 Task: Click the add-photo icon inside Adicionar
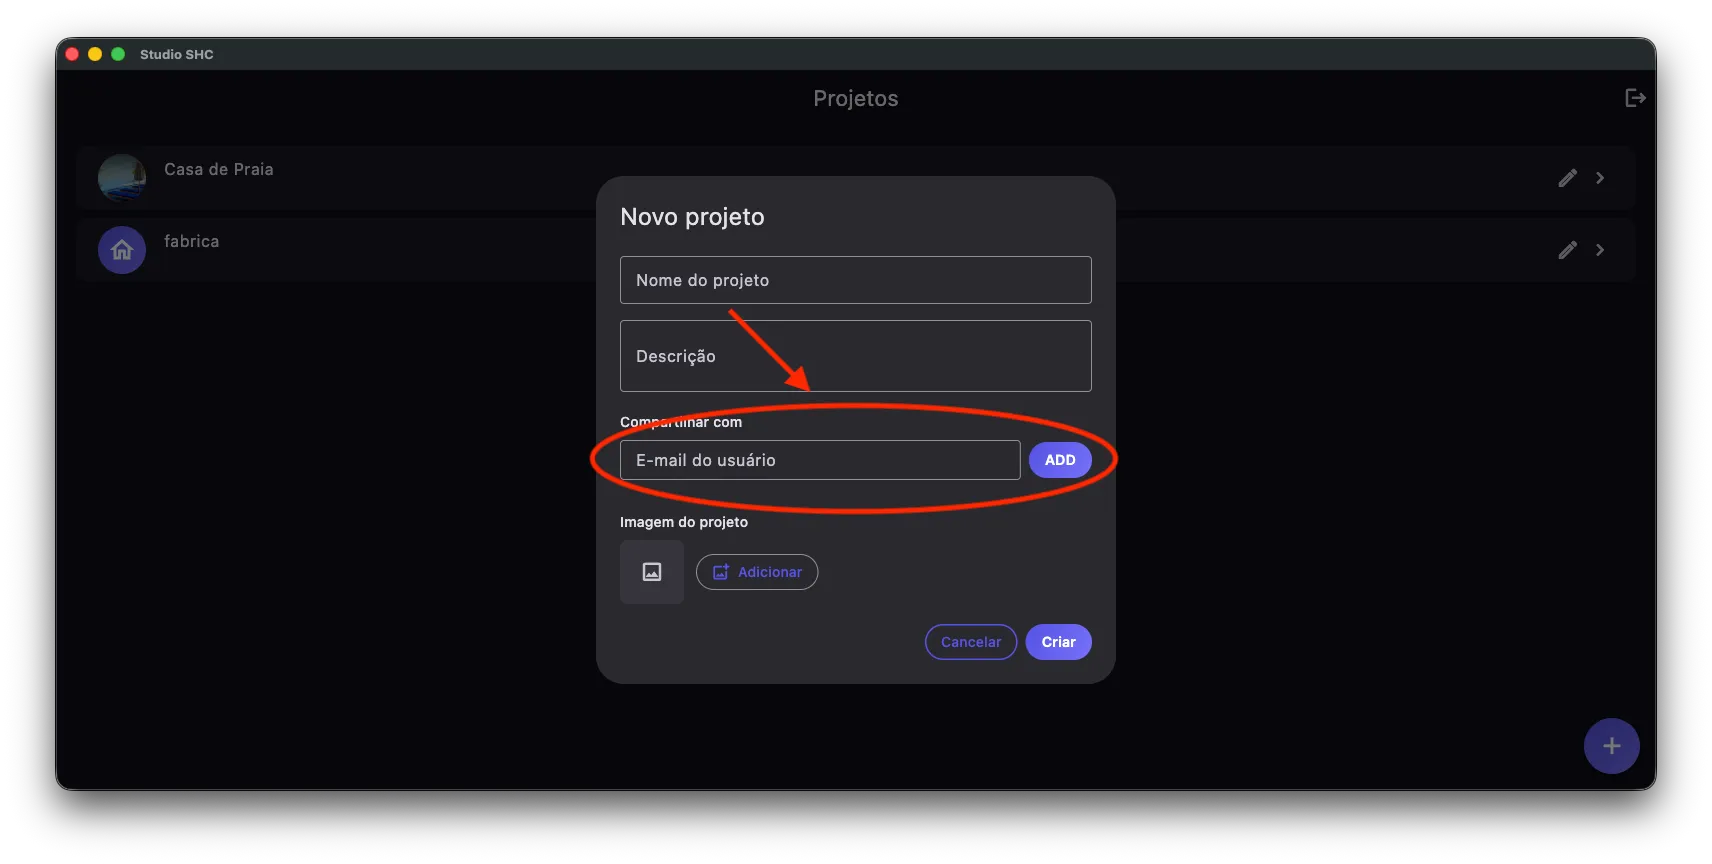pyautogui.click(x=720, y=572)
